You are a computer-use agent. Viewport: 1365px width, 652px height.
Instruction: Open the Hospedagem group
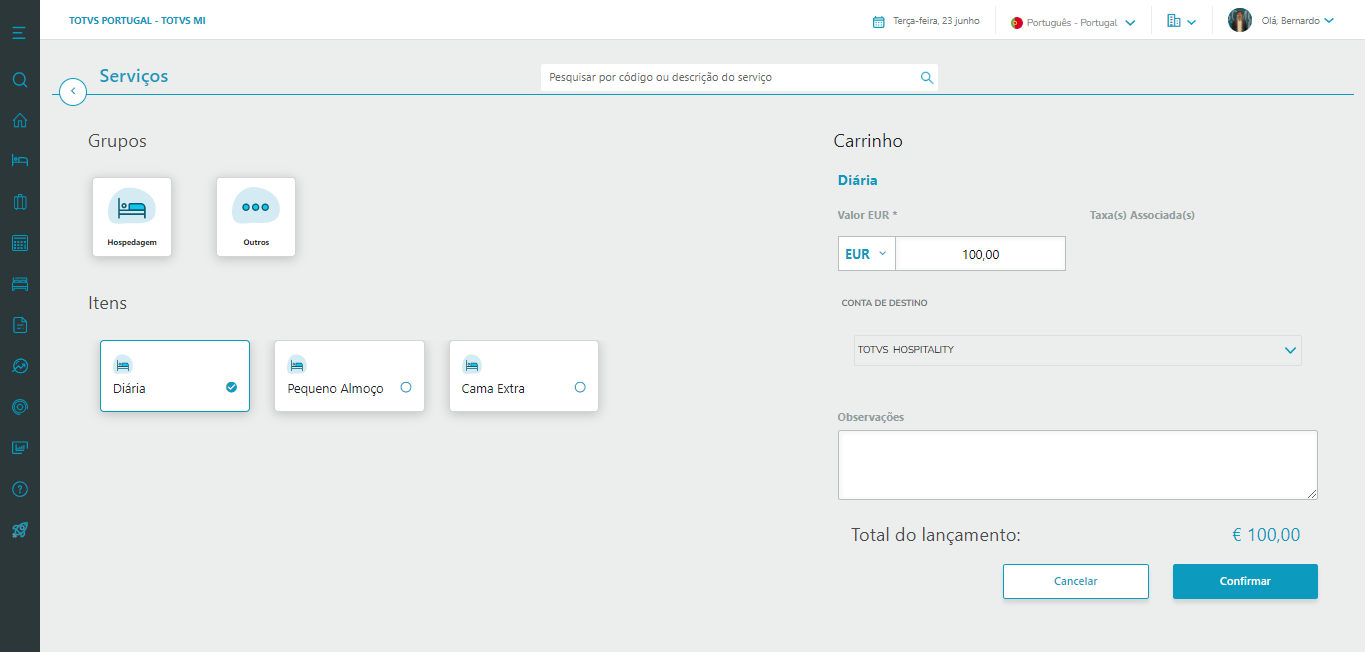click(132, 217)
